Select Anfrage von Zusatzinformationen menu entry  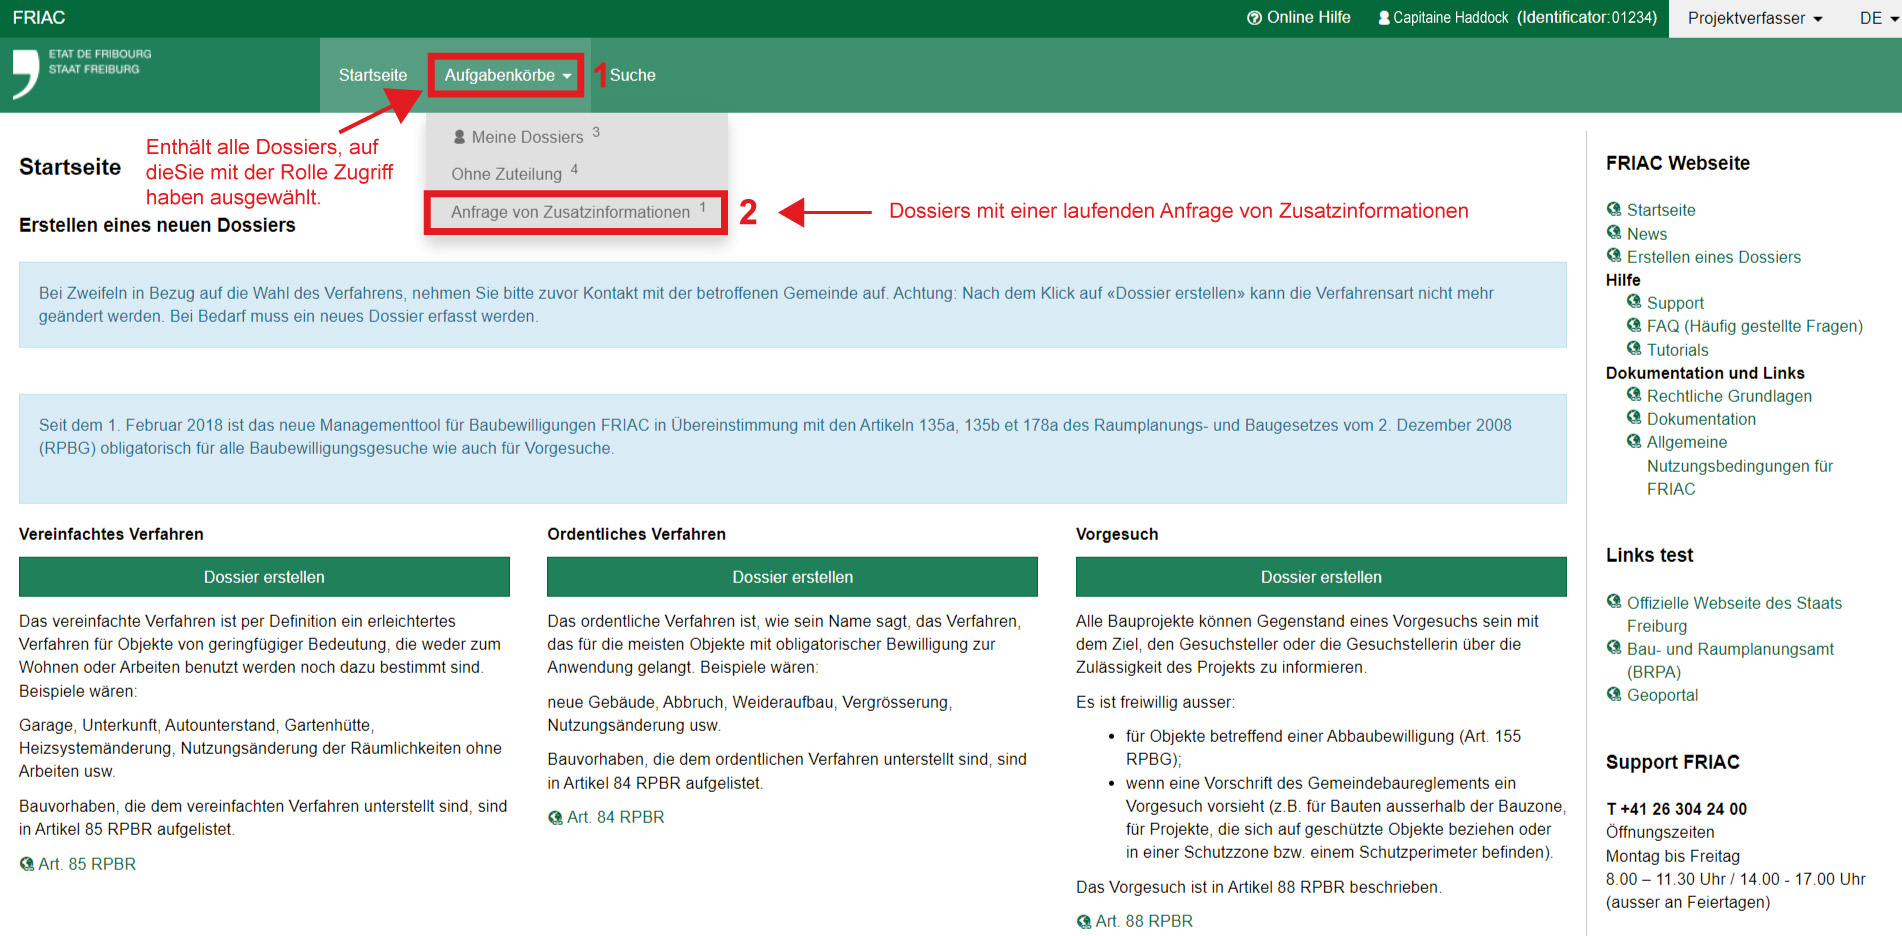point(570,212)
